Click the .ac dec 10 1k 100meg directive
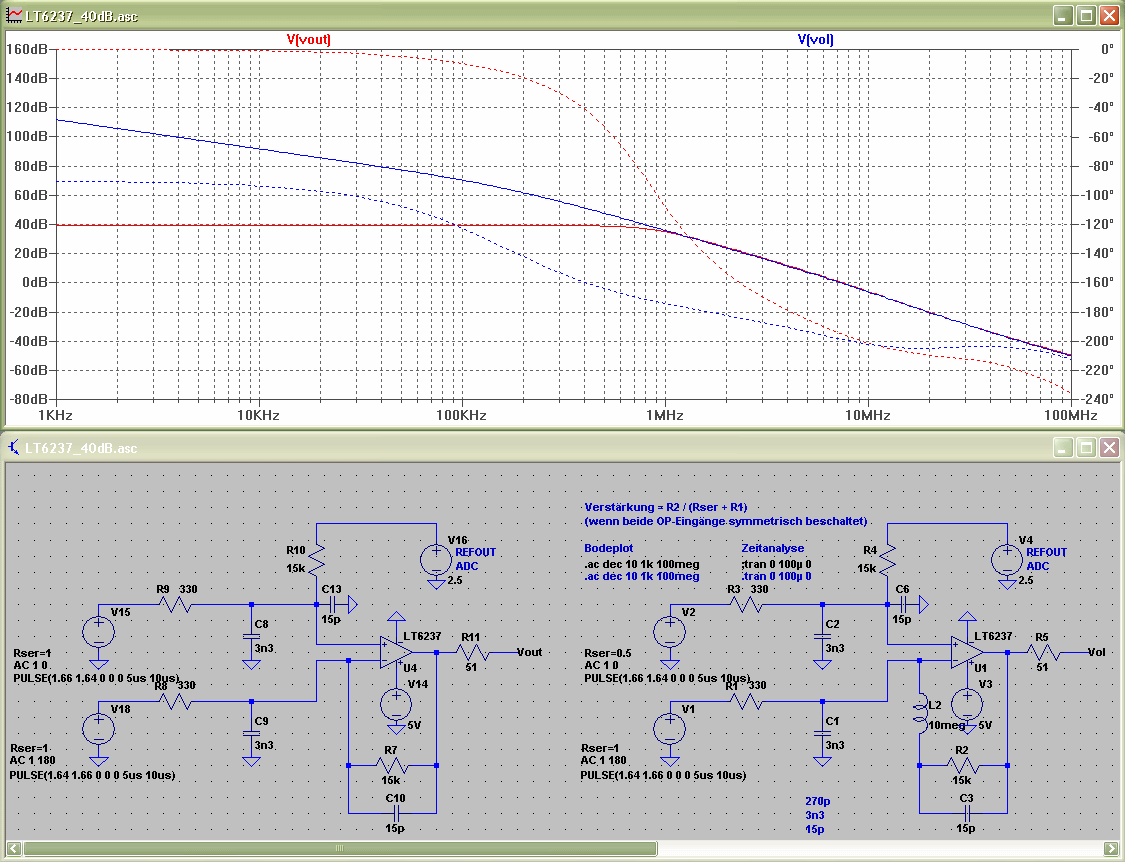This screenshot has height=862, width=1125. click(641, 564)
